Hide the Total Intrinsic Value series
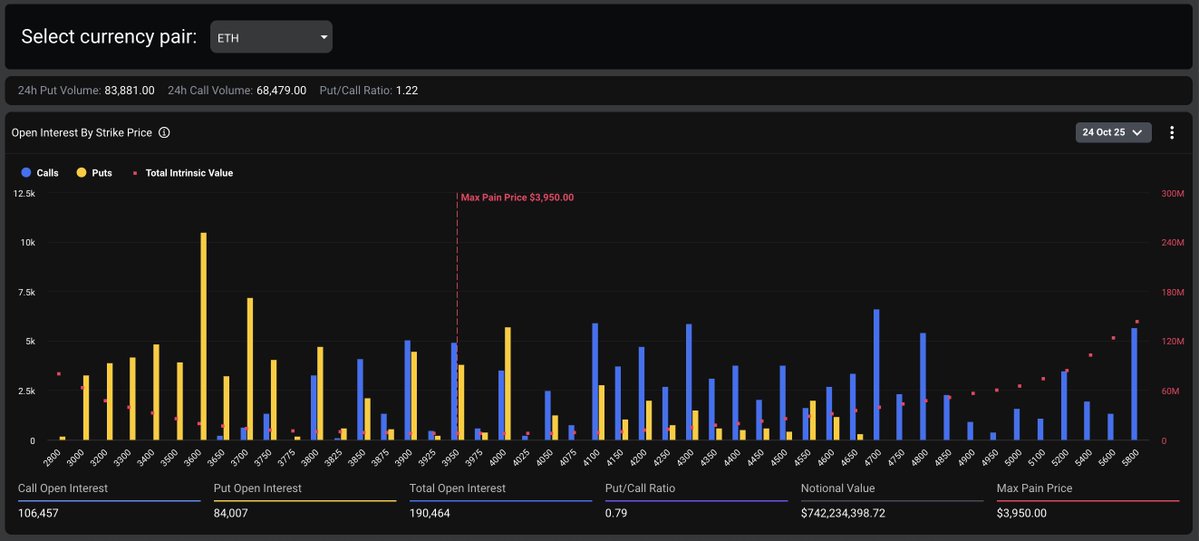 tap(182, 173)
